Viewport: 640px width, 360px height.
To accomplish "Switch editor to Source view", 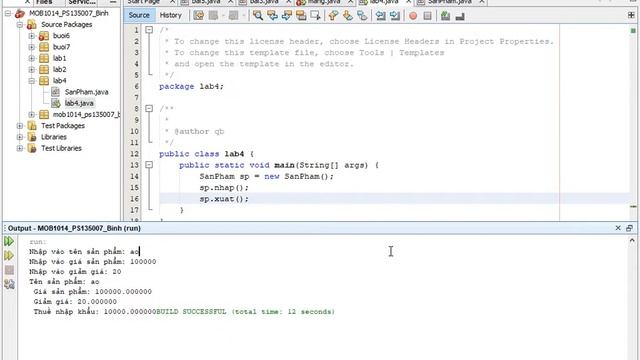I will click(139, 15).
